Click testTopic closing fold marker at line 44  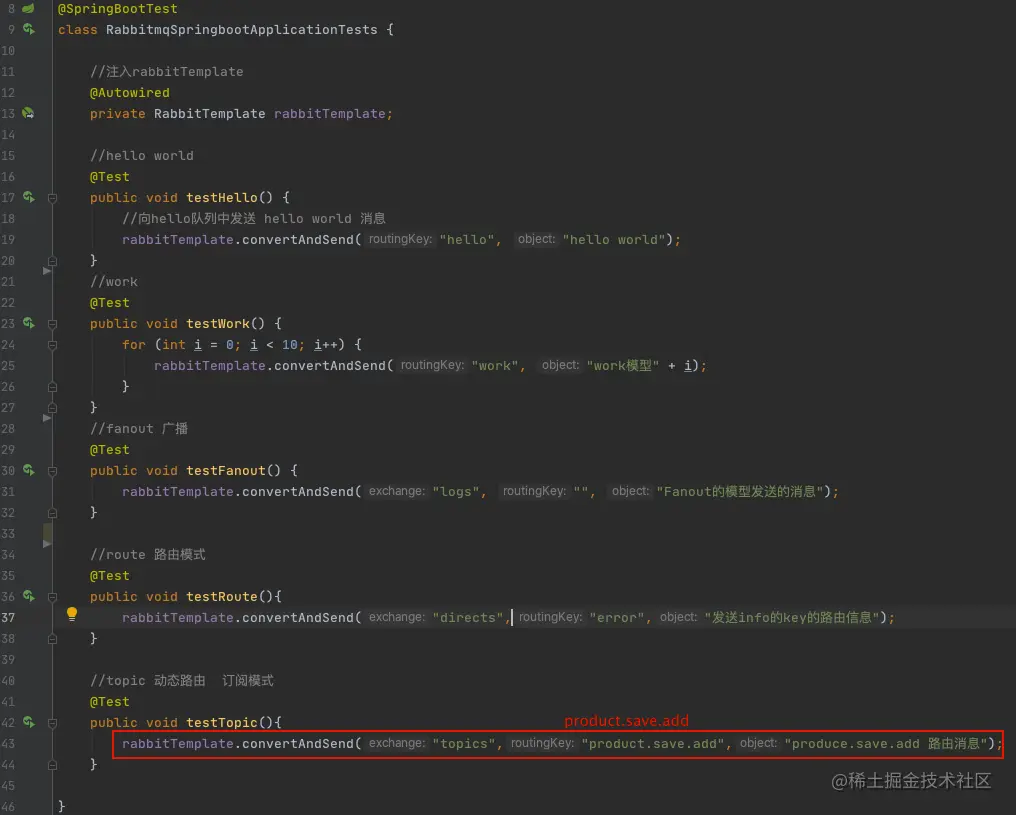[x=52, y=765]
